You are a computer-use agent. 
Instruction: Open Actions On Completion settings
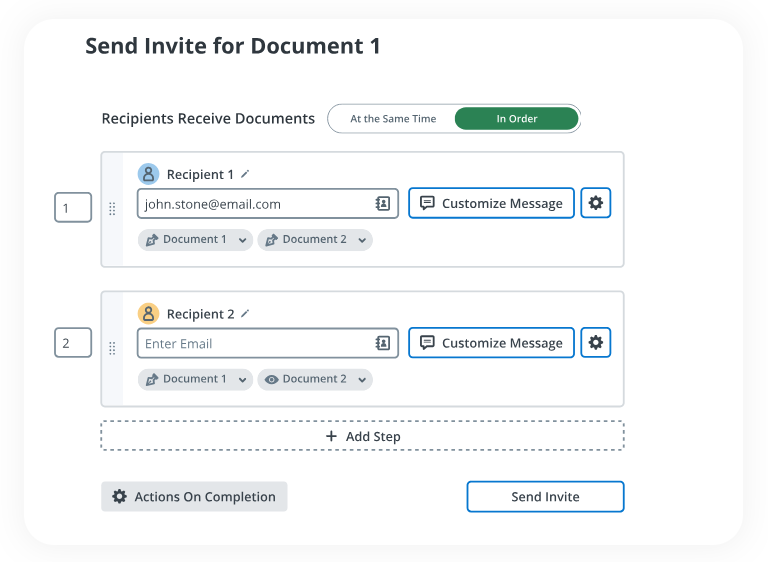click(194, 497)
